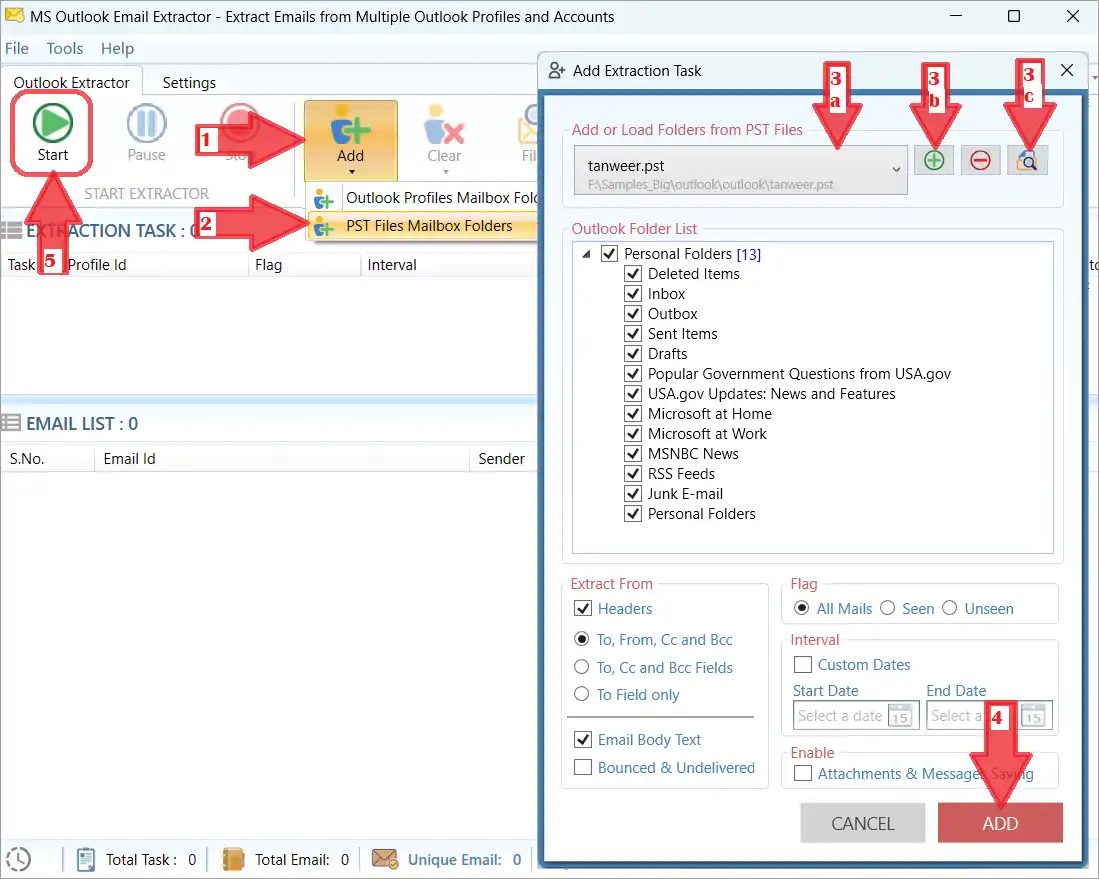
Task: Switch to the Settings tab
Action: tap(189, 83)
